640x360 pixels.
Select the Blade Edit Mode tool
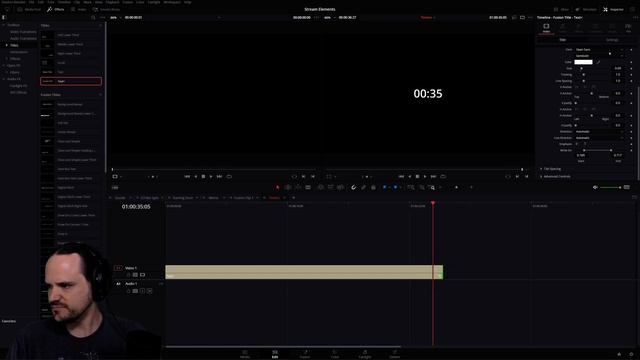point(308,187)
